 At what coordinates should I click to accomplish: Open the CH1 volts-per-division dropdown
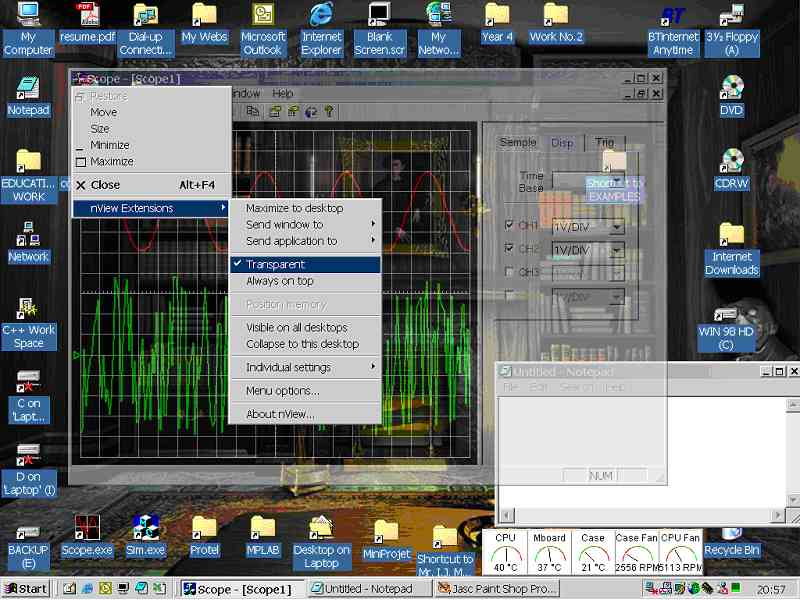coord(616,227)
